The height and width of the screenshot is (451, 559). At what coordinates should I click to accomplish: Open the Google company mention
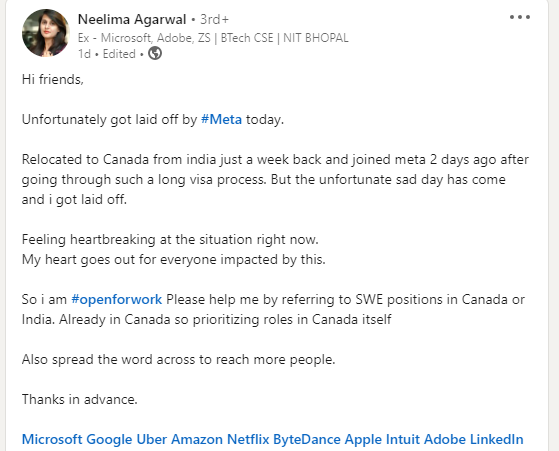pos(109,439)
